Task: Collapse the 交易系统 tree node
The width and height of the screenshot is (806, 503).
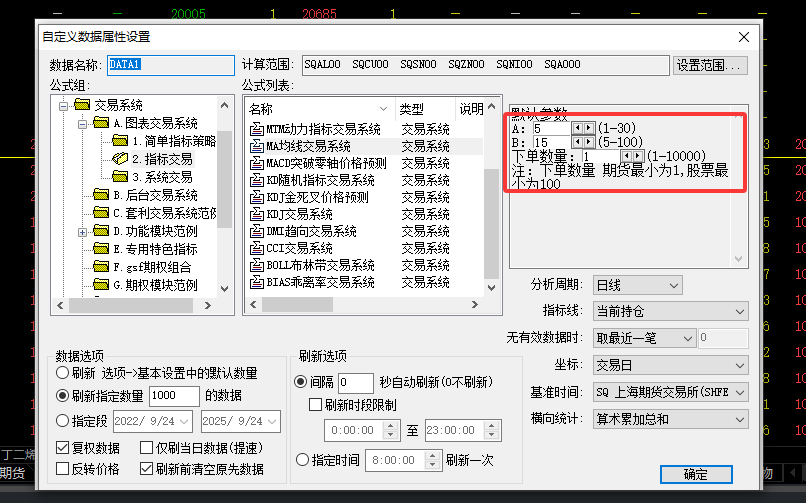Action: pyautogui.click(x=63, y=106)
